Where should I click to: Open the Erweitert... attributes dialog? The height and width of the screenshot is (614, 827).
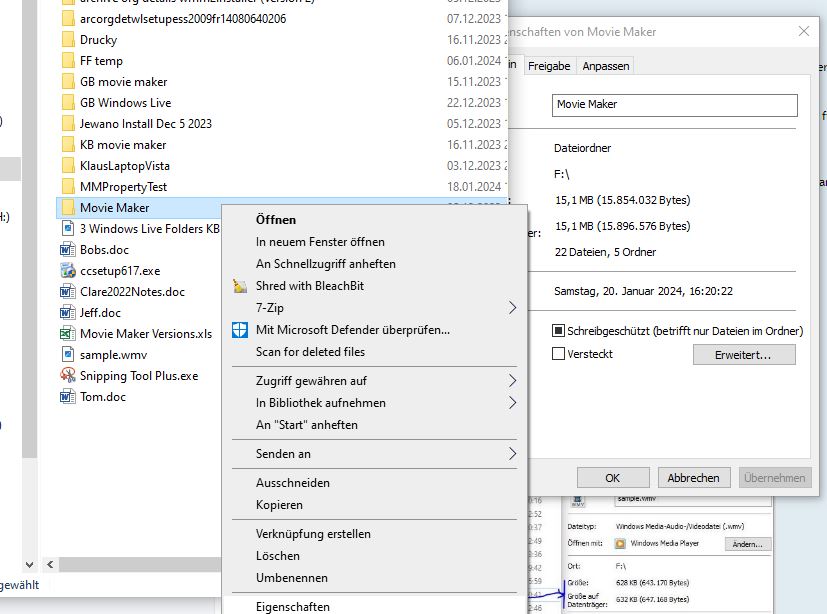[744, 355]
